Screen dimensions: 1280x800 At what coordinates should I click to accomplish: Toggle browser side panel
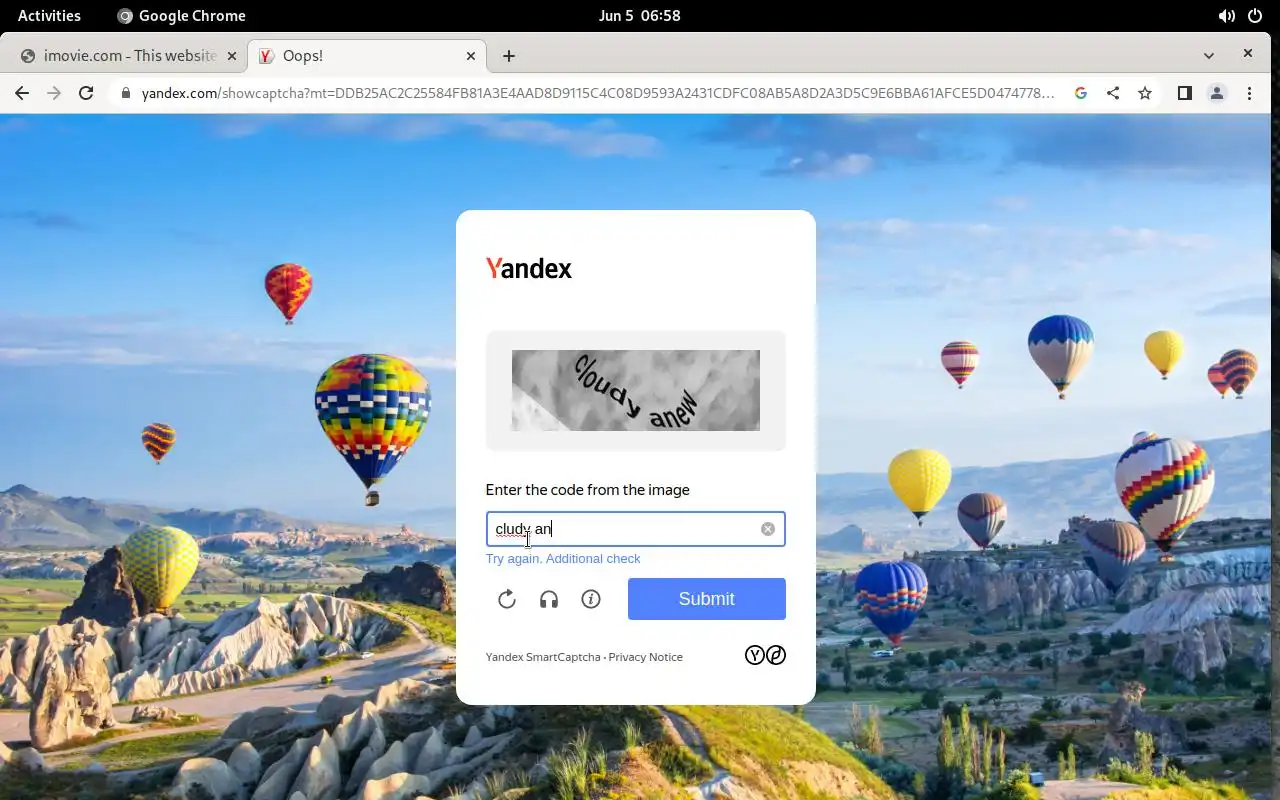[1185, 93]
